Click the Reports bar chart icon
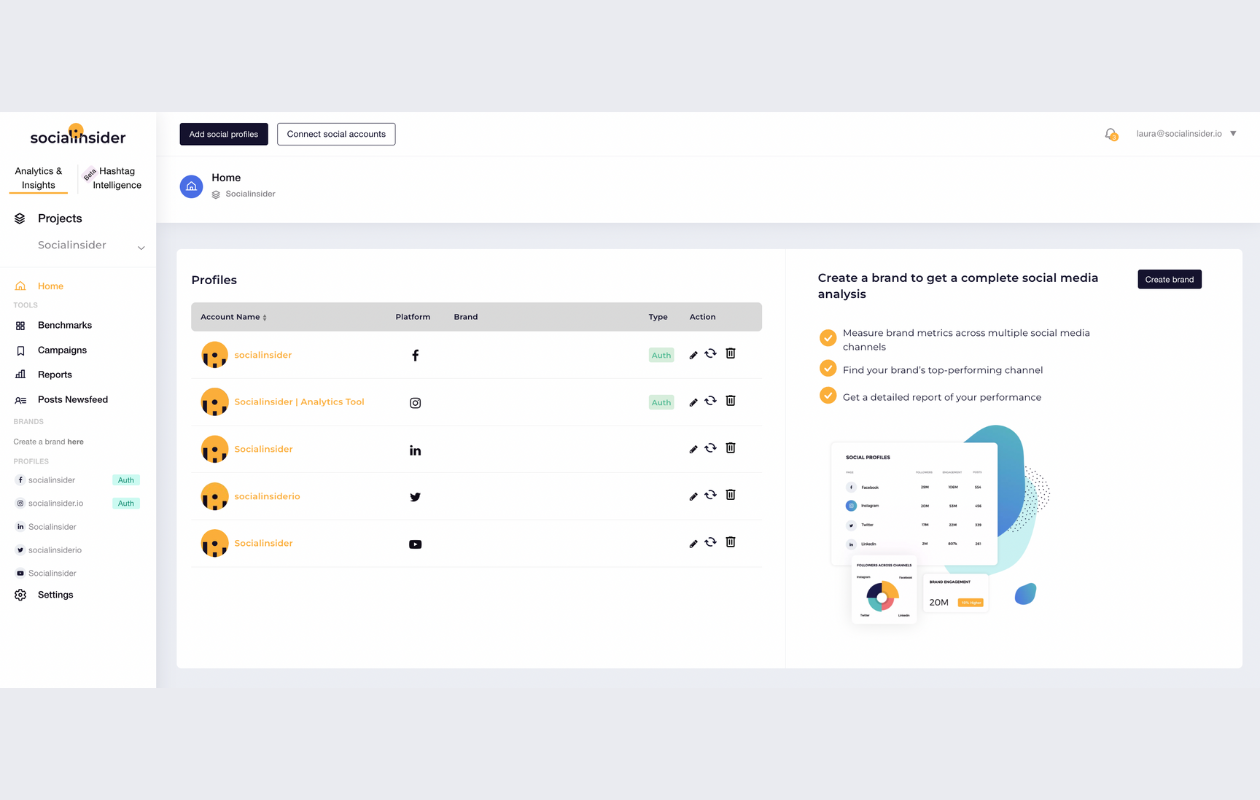The image size is (1260, 800). tap(20, 374)
